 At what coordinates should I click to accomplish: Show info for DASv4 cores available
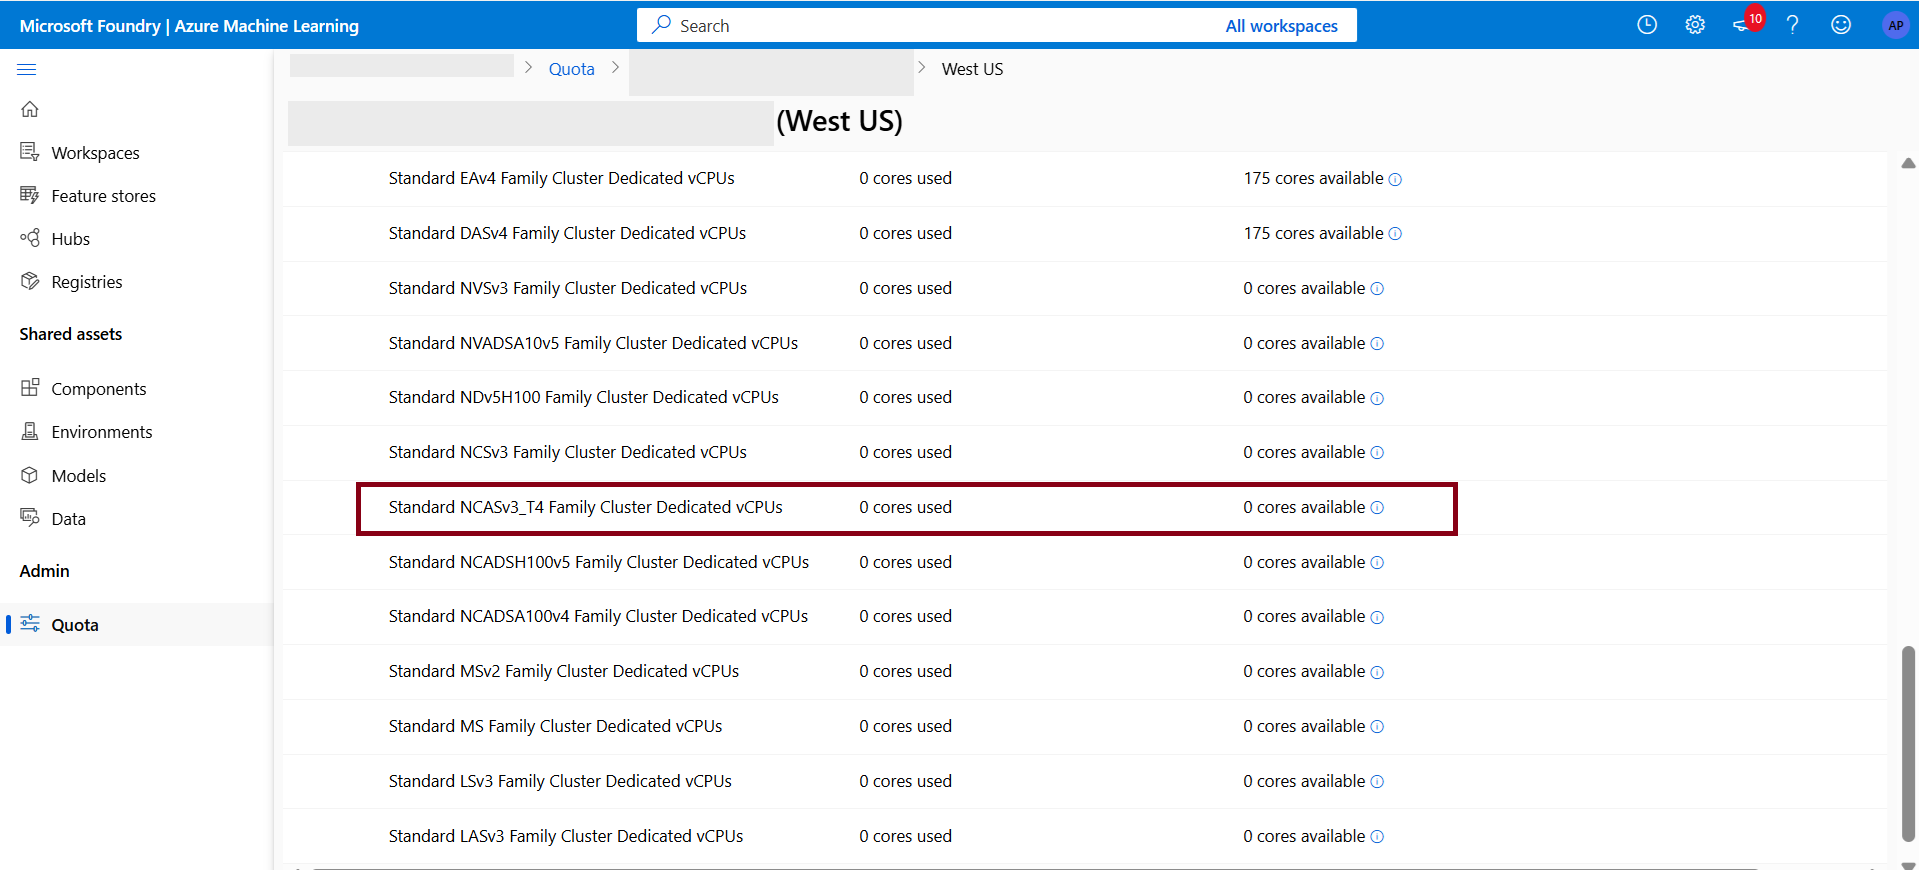(1395, 234)
